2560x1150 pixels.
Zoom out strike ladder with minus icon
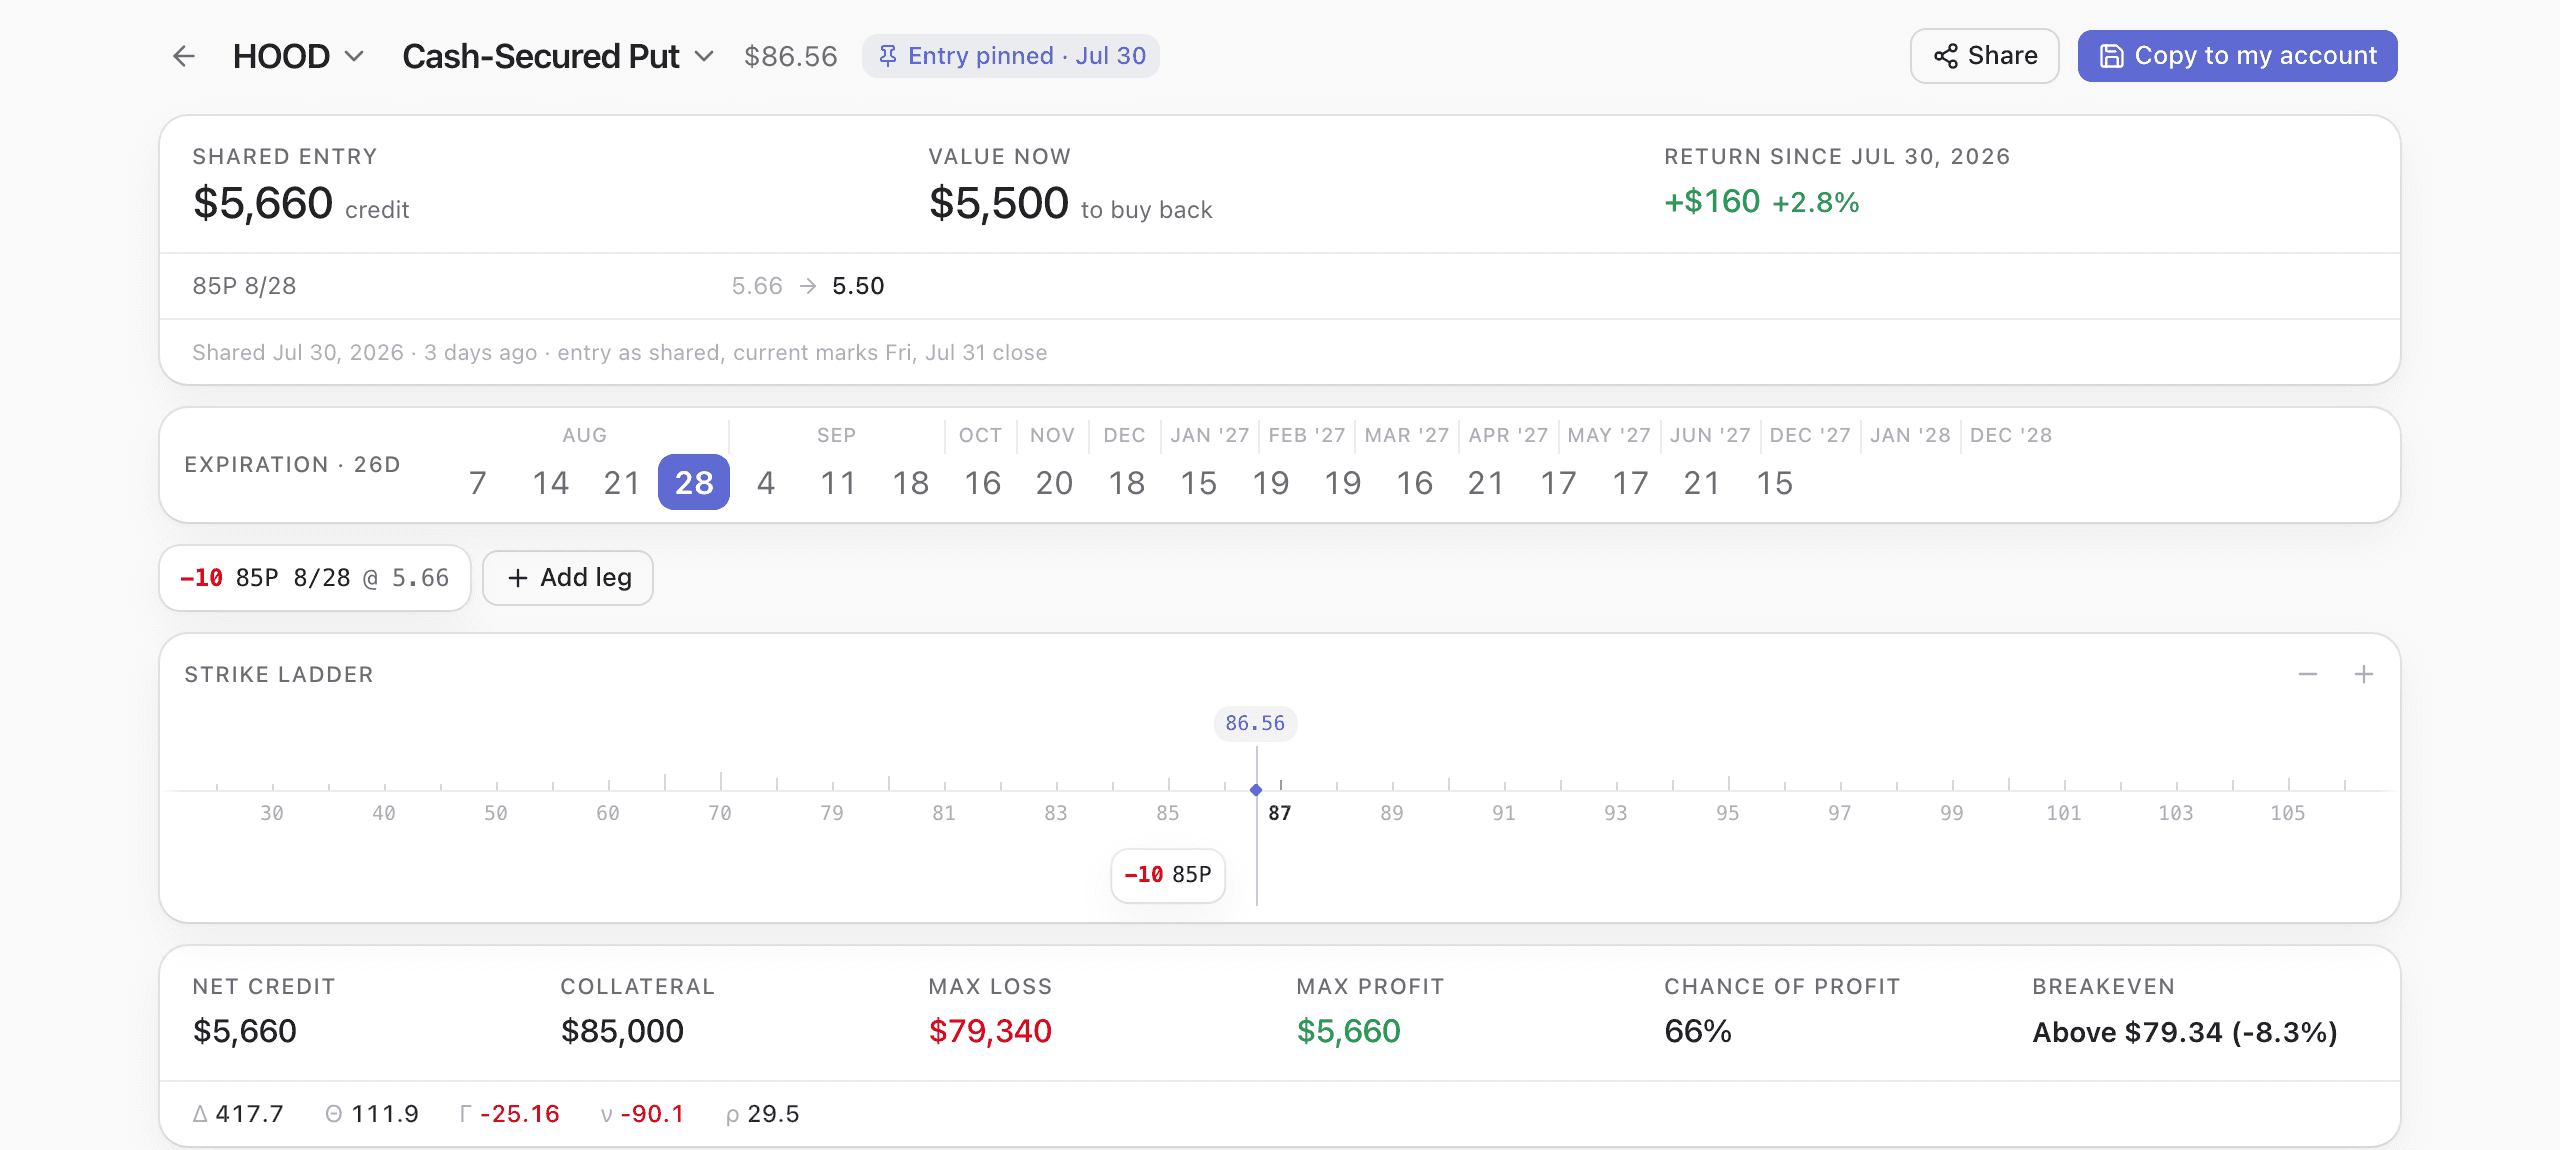[x=2308, y=675]
